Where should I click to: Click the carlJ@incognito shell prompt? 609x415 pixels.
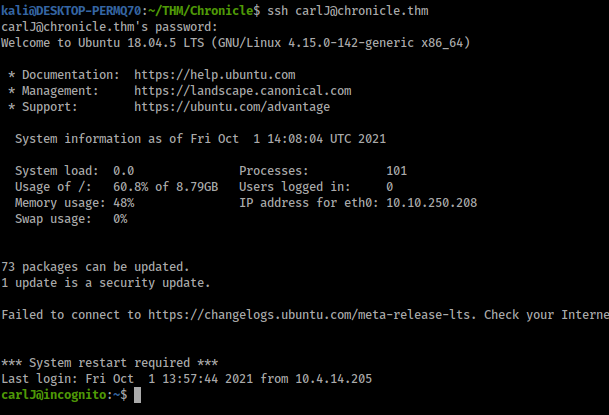click(x=60, y=396)
